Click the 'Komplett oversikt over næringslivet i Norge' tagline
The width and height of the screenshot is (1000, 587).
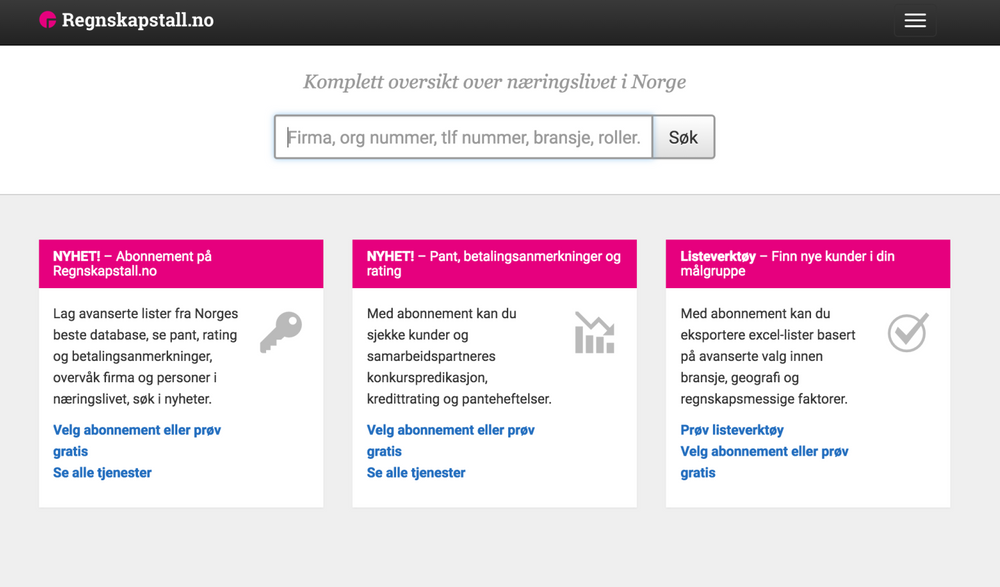[x=494, y=82]
